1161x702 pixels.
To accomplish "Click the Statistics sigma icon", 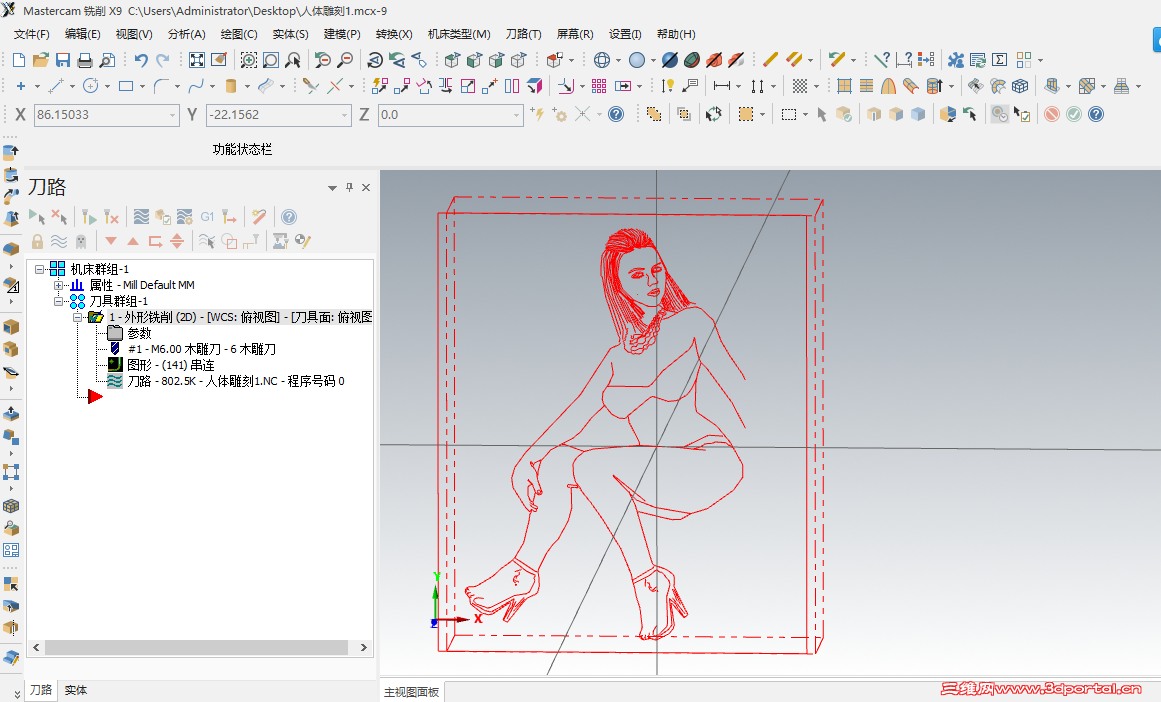I will click(1000, 60).
